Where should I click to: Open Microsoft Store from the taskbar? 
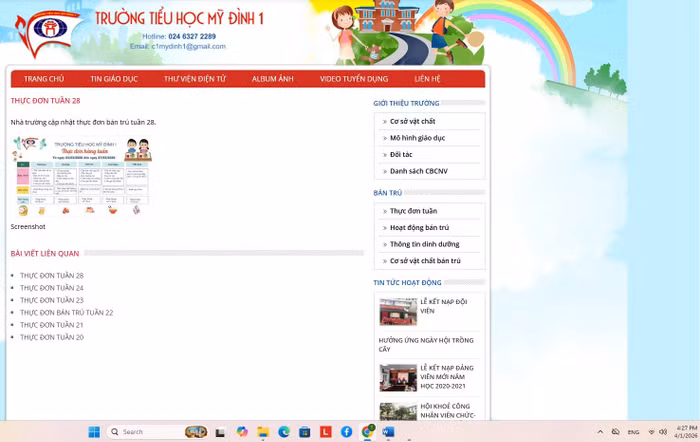[305, 432]
